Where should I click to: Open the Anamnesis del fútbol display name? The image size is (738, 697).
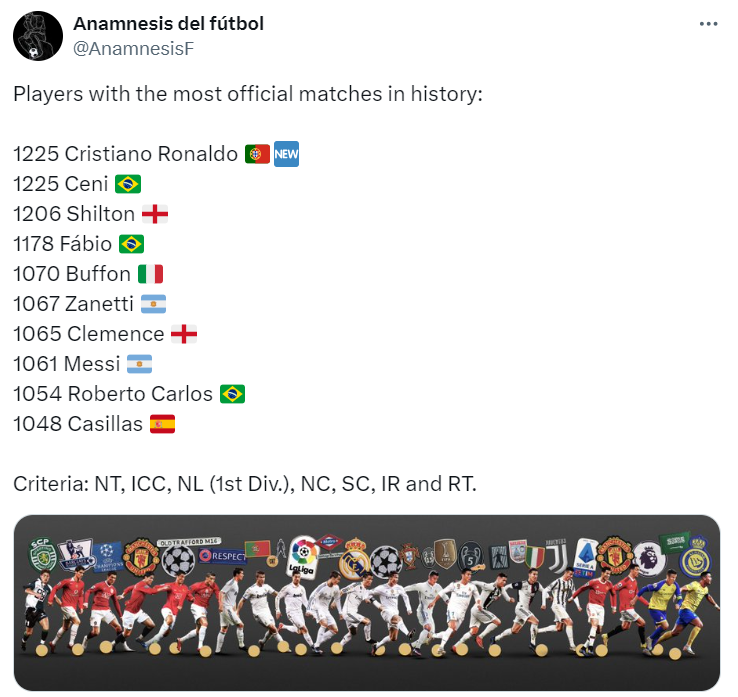pos(168,23)
